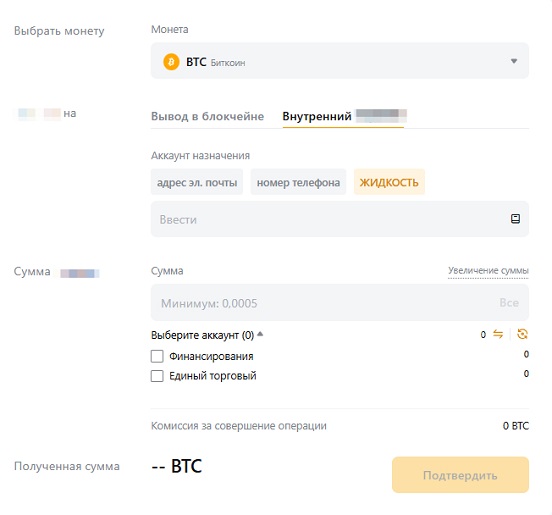
Task: Check the Финансирования account checkbox
Action: 157,356
